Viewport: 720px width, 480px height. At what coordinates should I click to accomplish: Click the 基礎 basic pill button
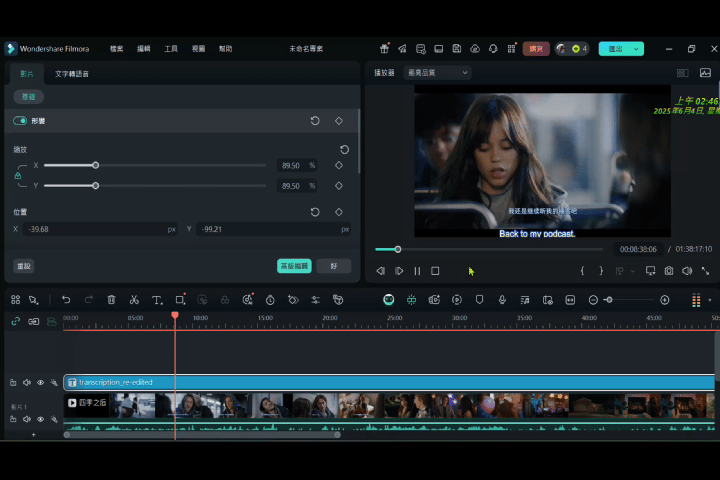click(28, 97)
